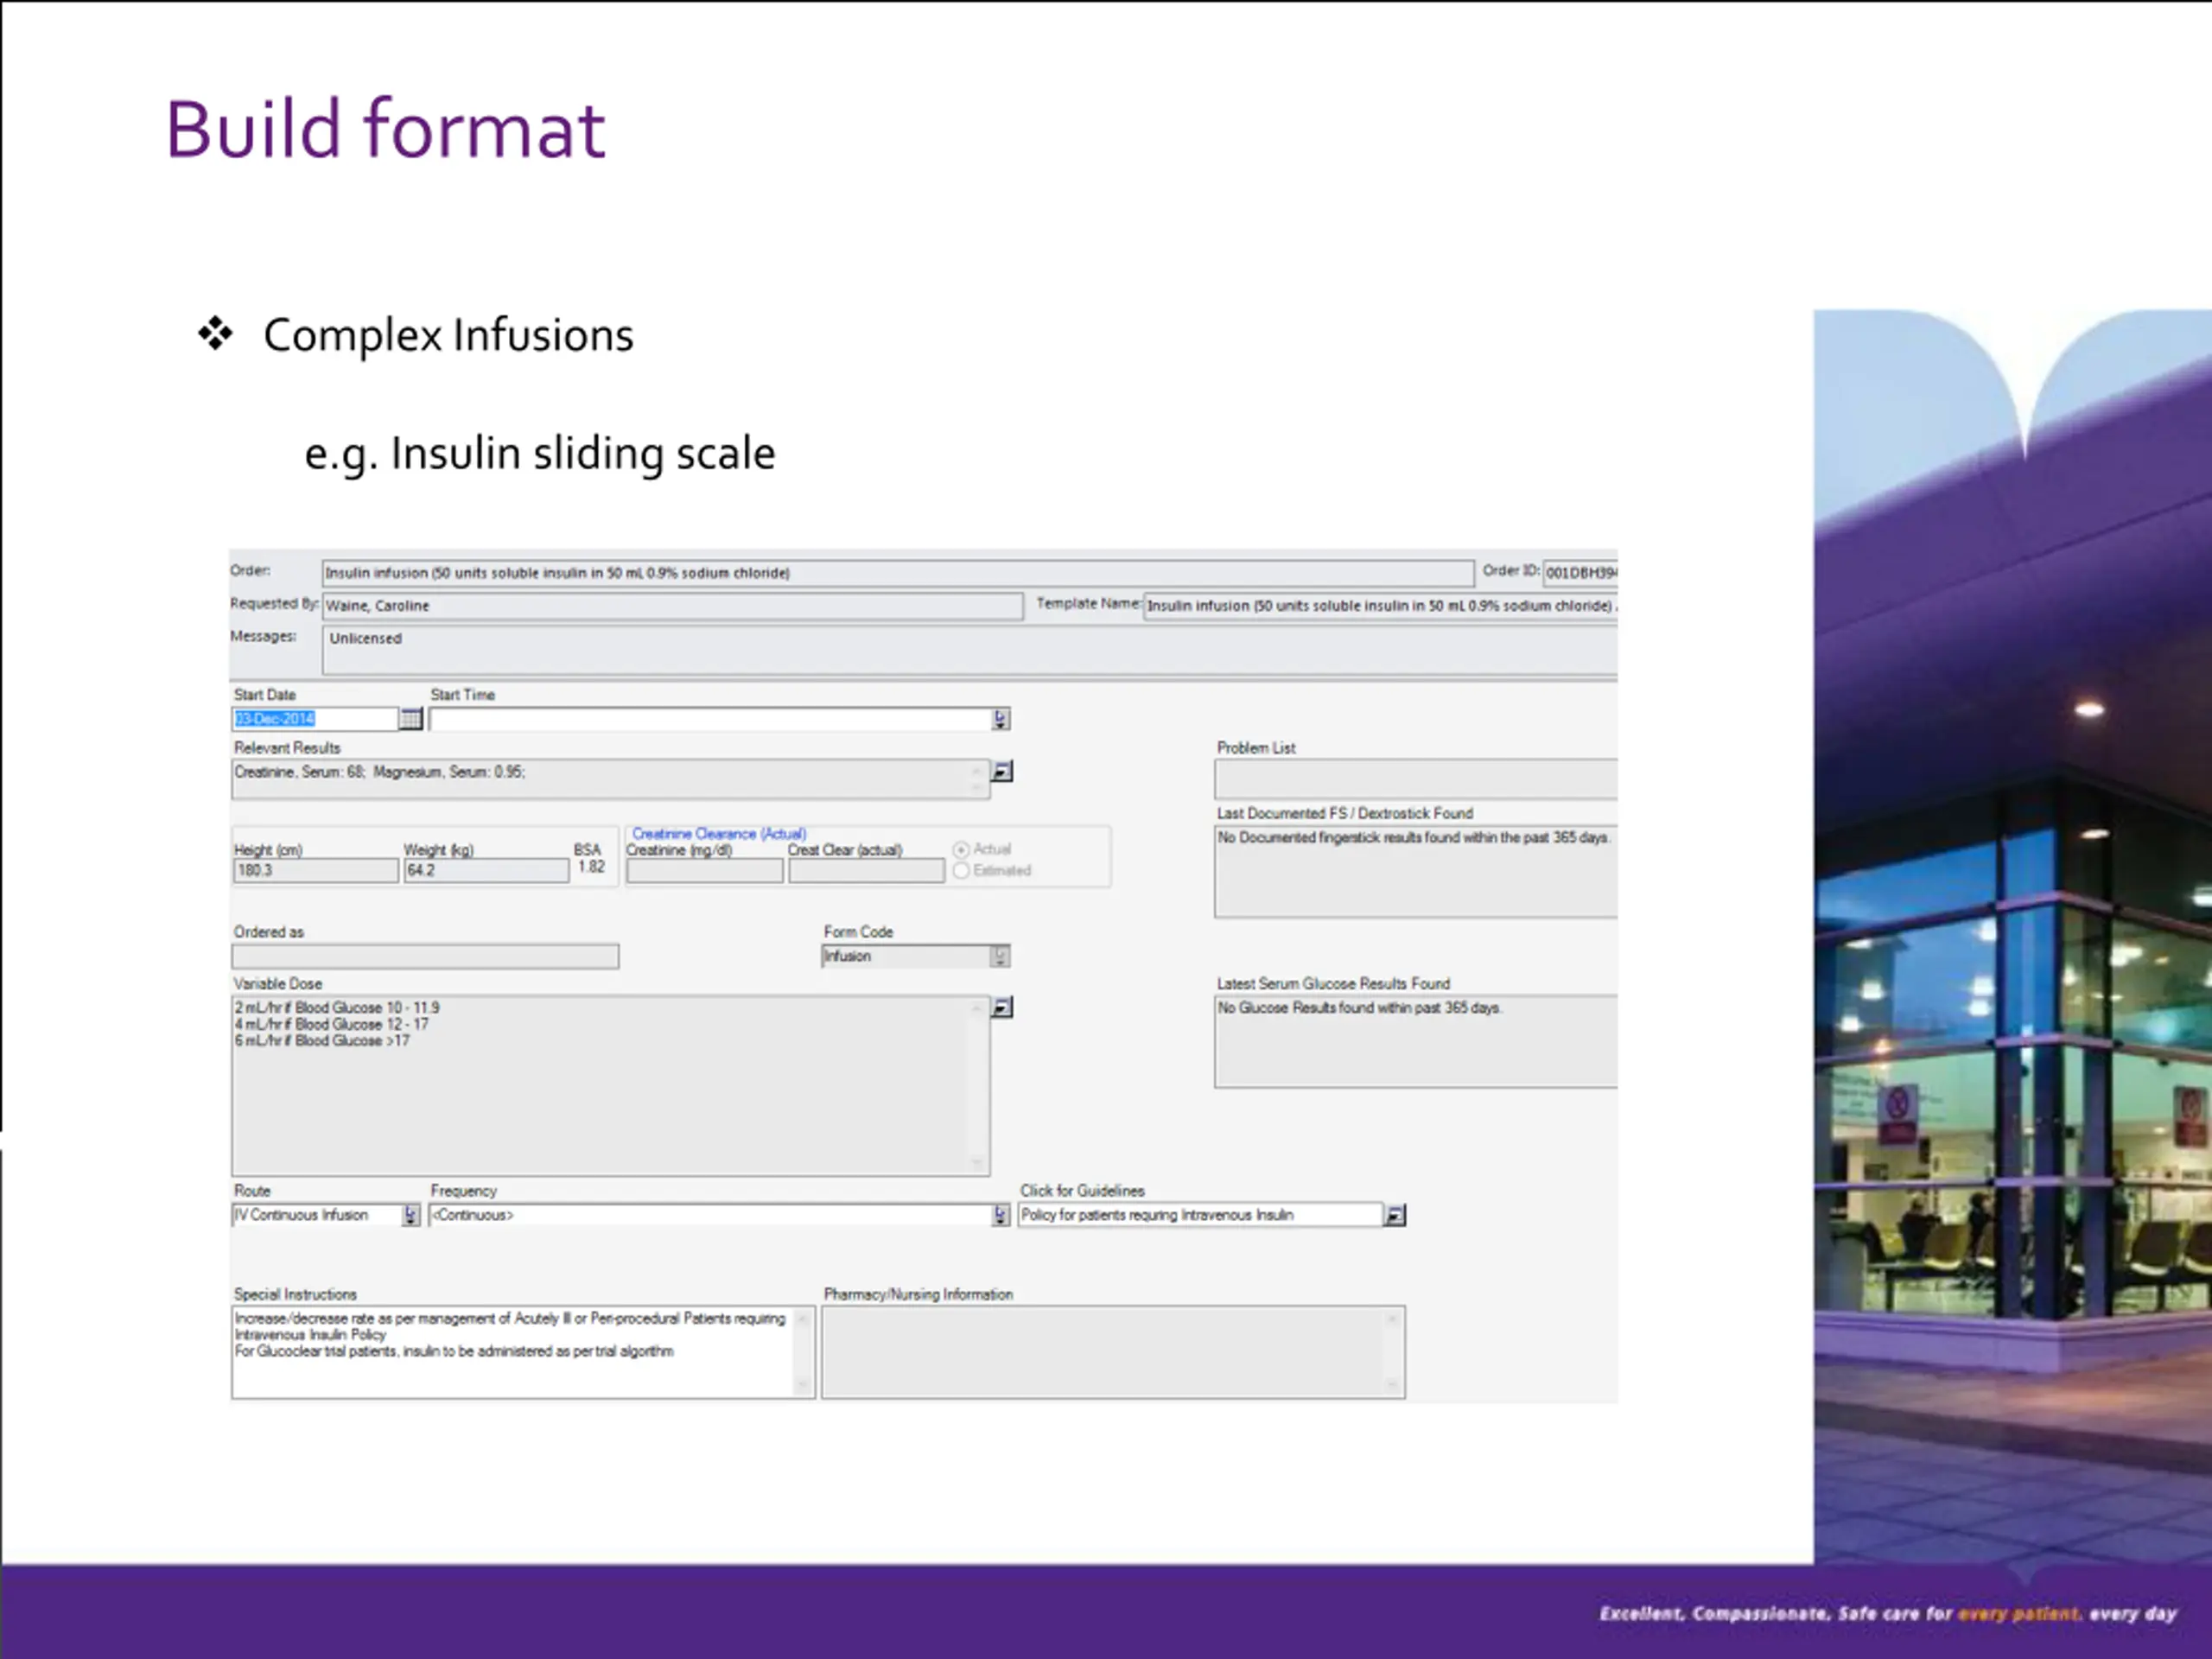Click the Weight (kg) field
This screenshot has height=1659, width=2212.
click(486, 871)
